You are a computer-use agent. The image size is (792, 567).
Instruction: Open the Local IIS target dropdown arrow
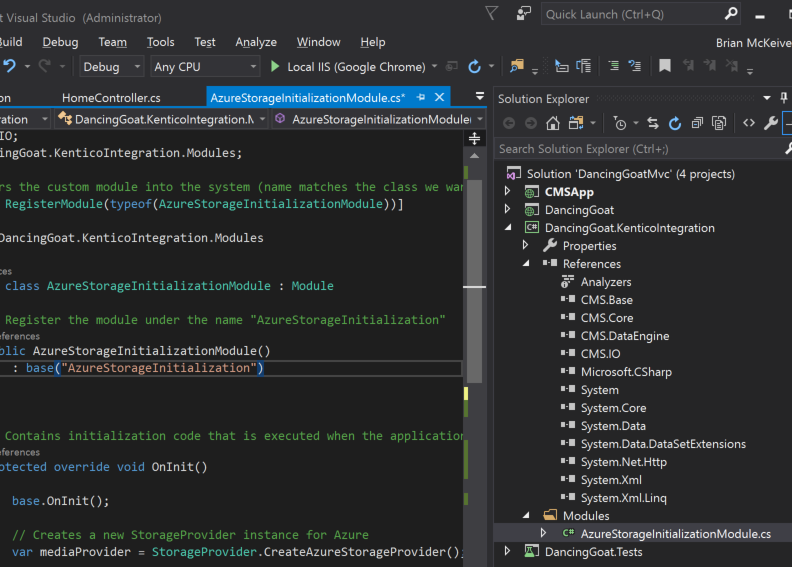tap(434, 66)
